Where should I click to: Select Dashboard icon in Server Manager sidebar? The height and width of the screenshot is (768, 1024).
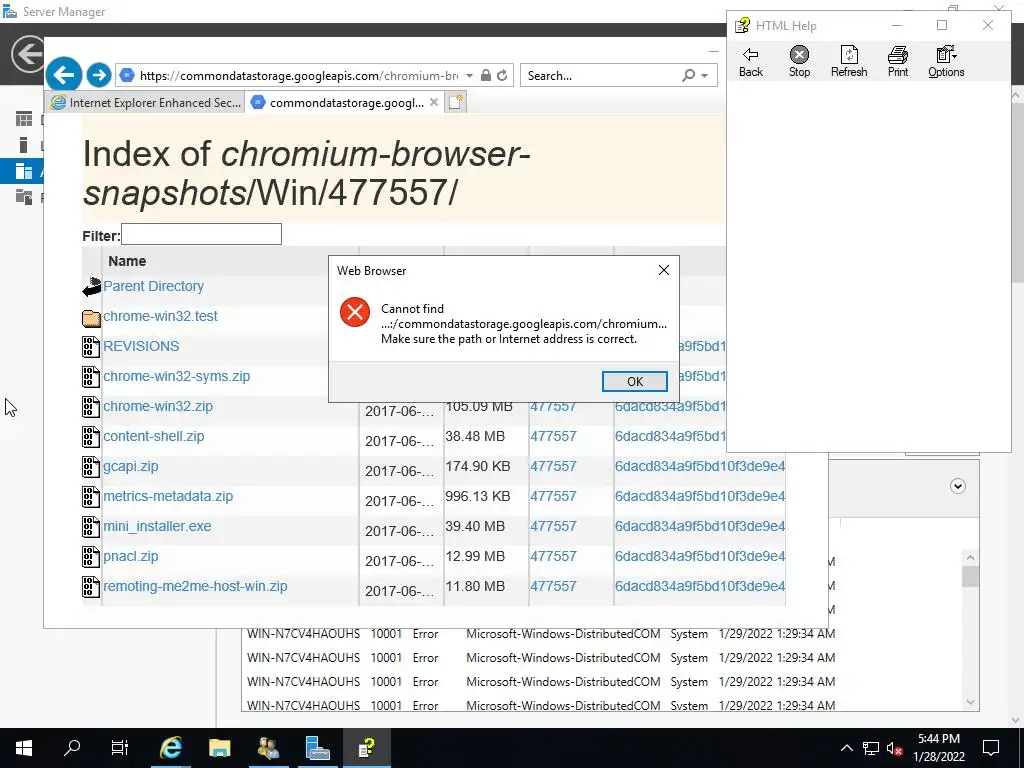click(24, 119)
